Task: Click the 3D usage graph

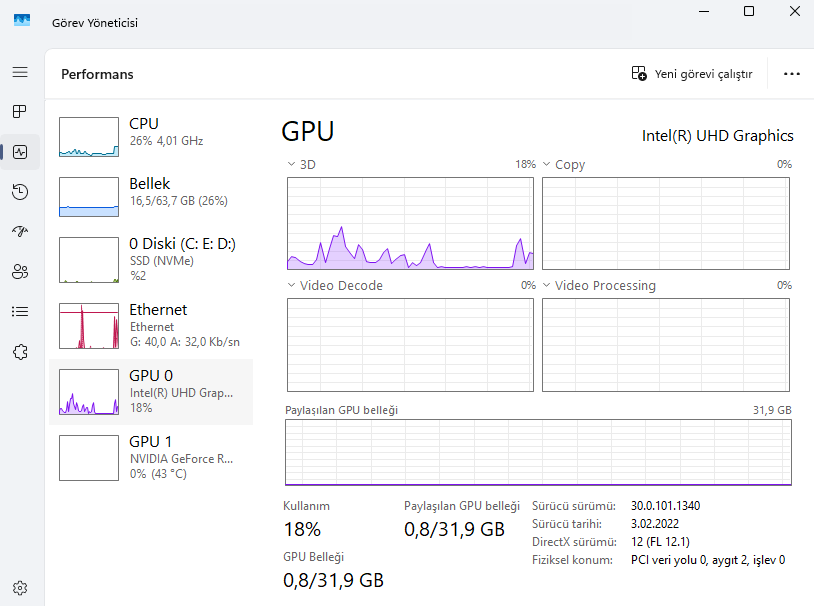Action: click(410, 223)
